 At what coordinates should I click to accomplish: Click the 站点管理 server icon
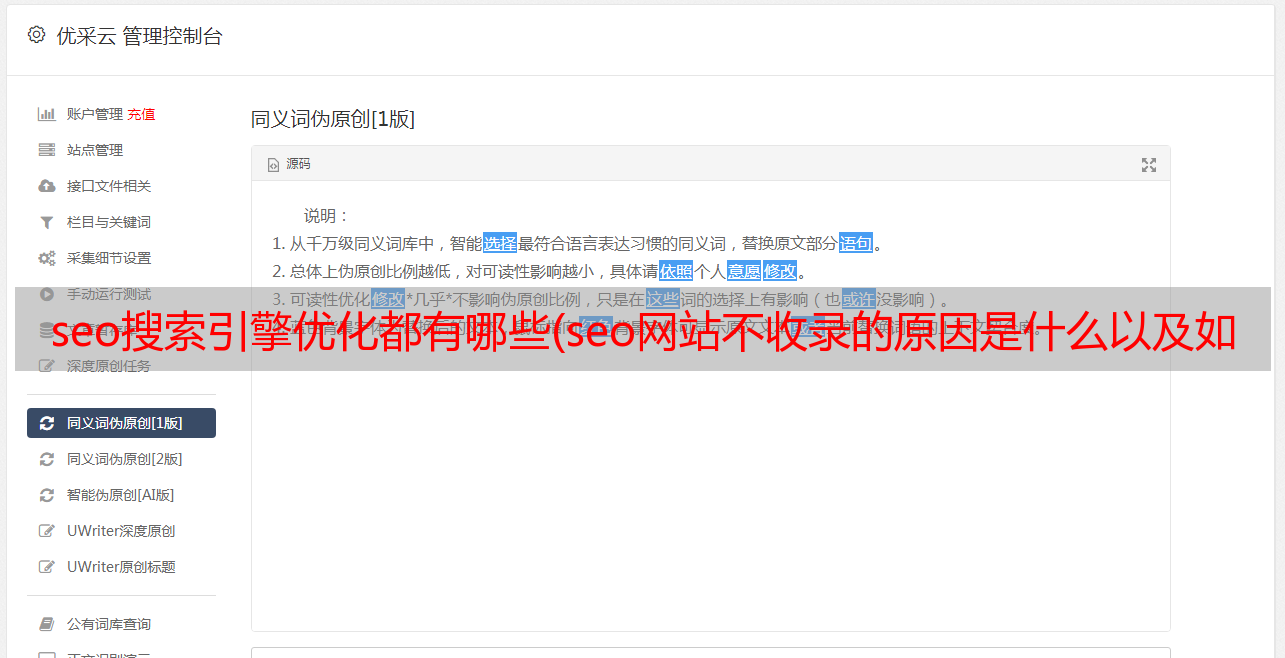click(46, 150)
